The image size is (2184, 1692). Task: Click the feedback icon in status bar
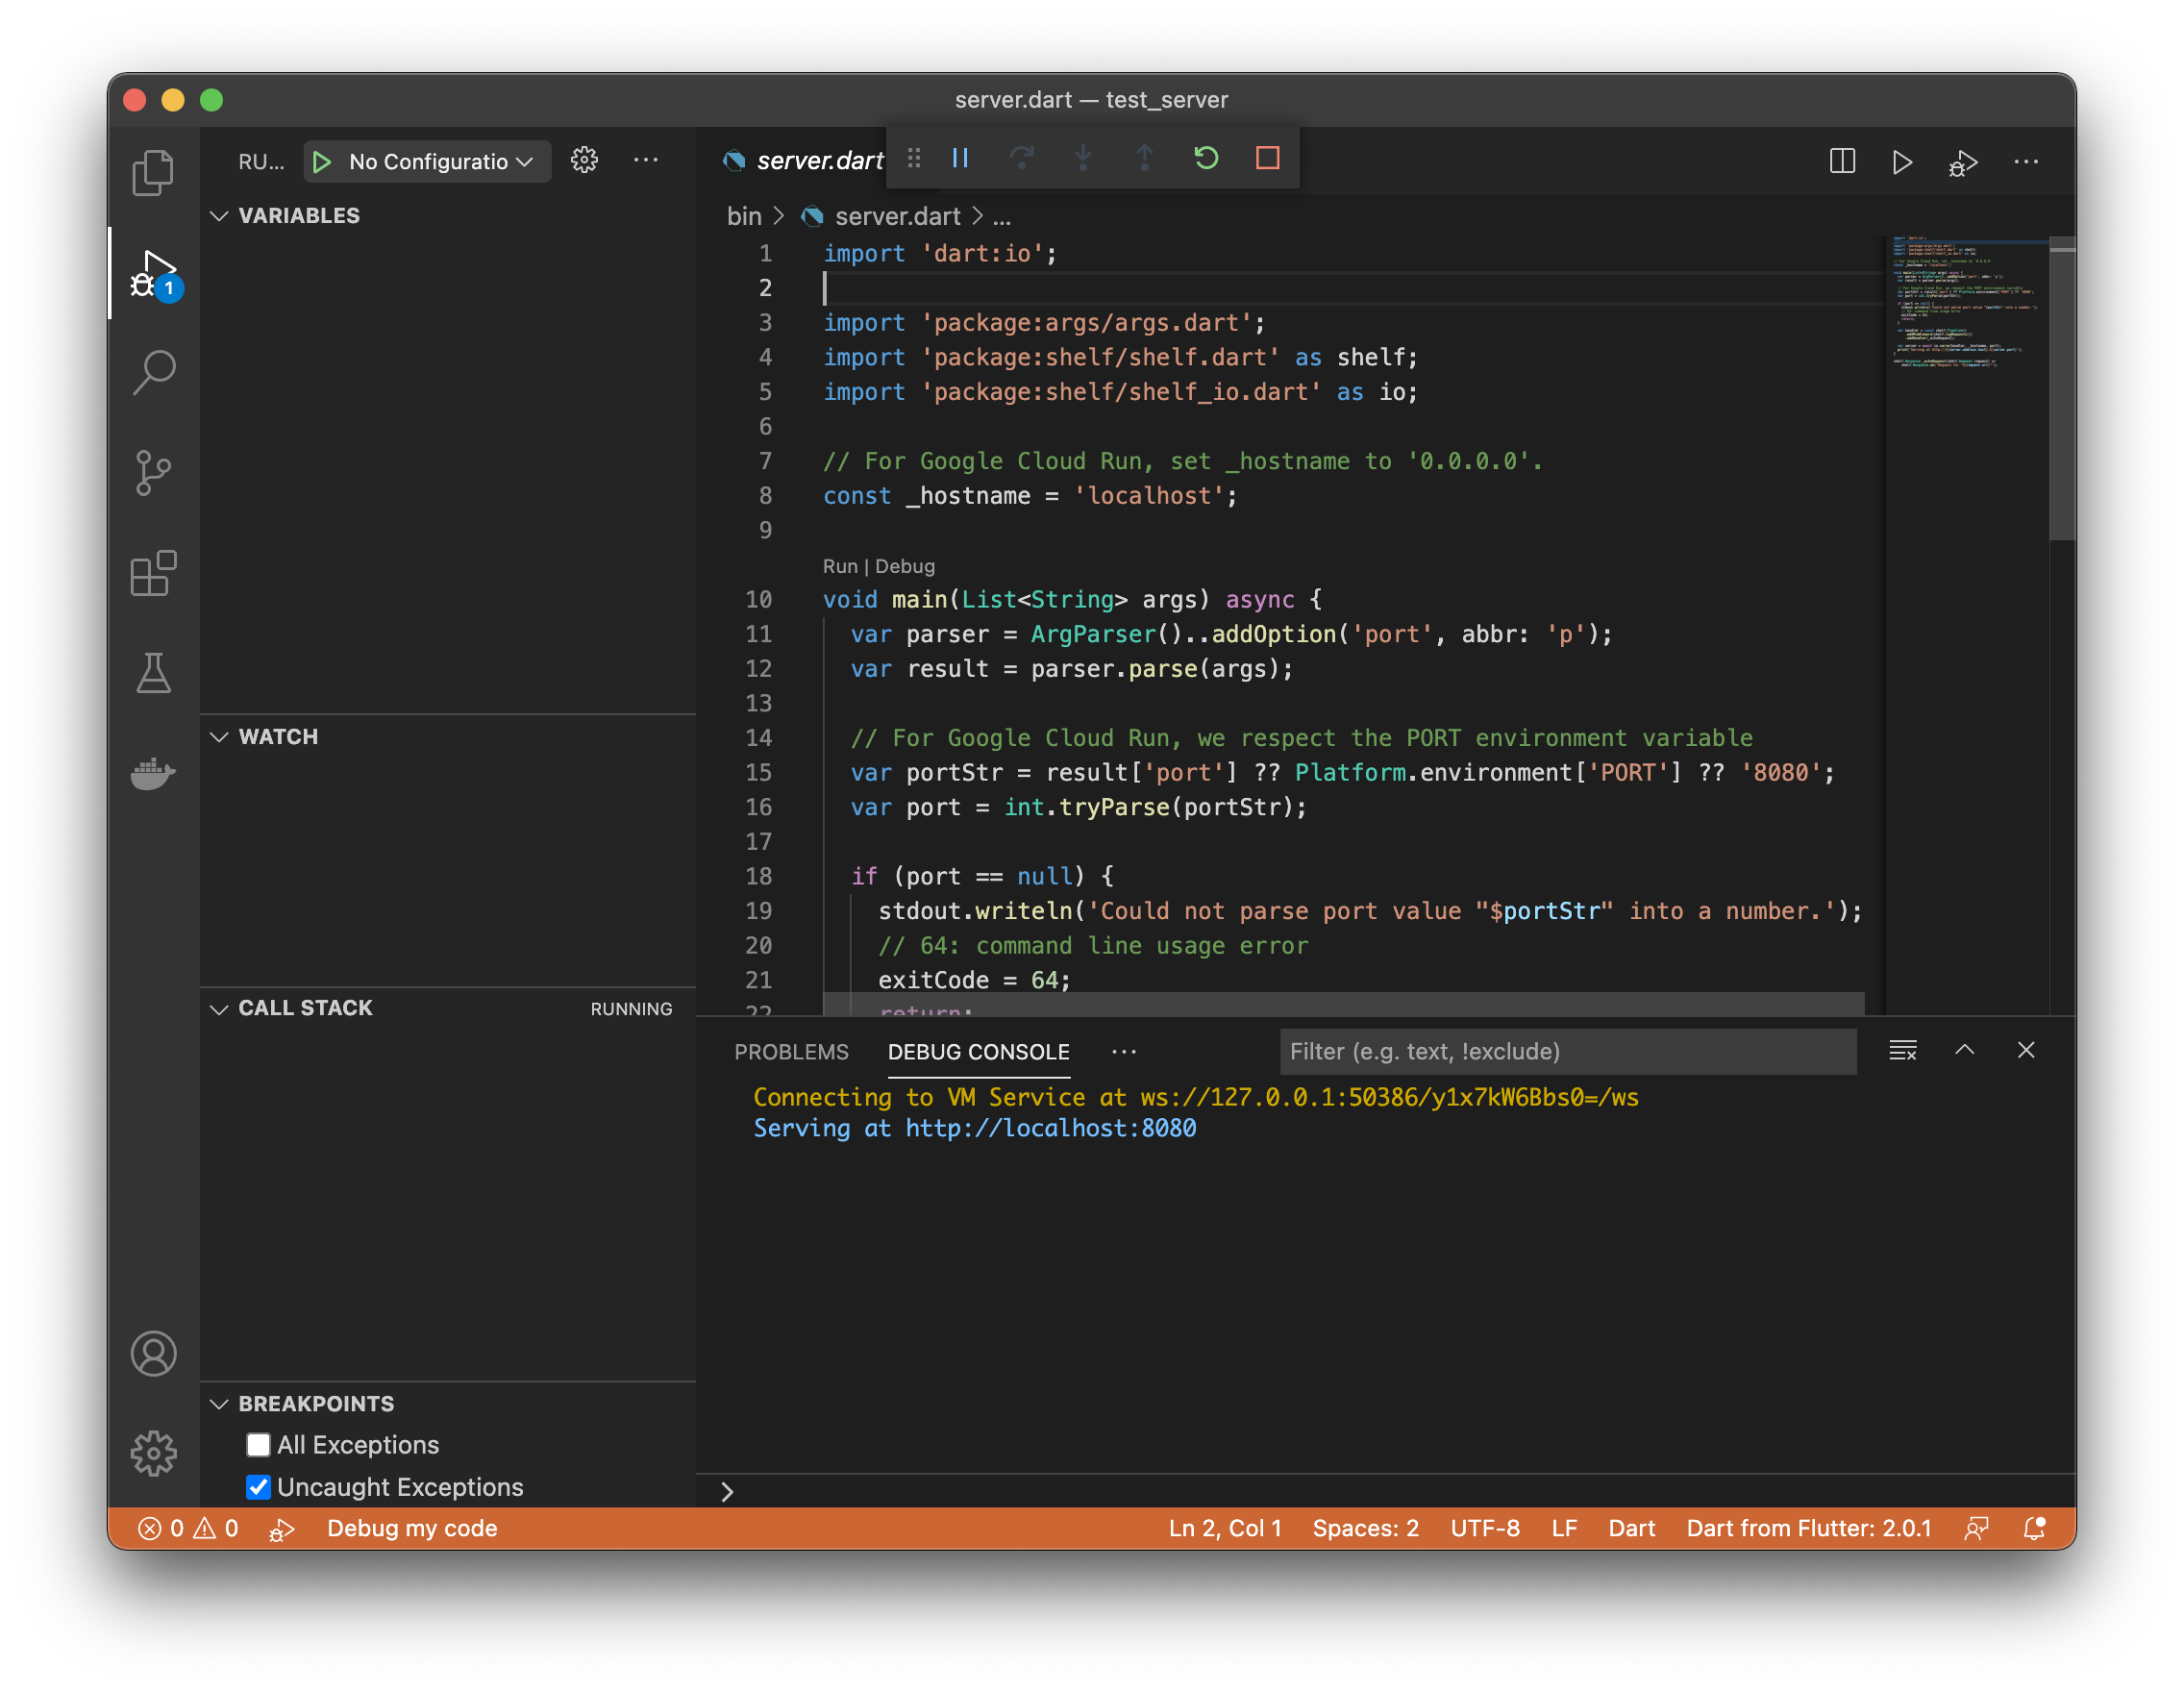[x=1976, y=1528]
